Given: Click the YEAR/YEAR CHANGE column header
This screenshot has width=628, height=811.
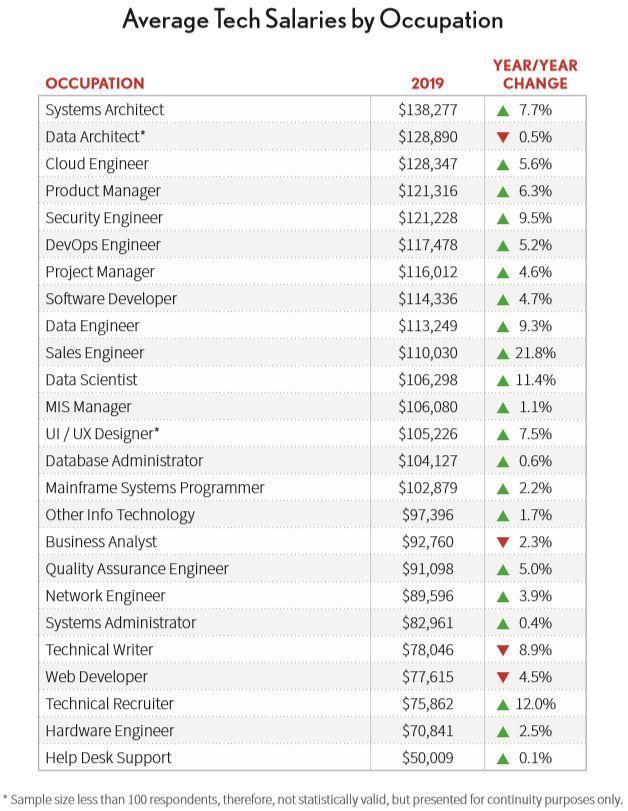Looking at the screenshot, I should coord(535,74).
